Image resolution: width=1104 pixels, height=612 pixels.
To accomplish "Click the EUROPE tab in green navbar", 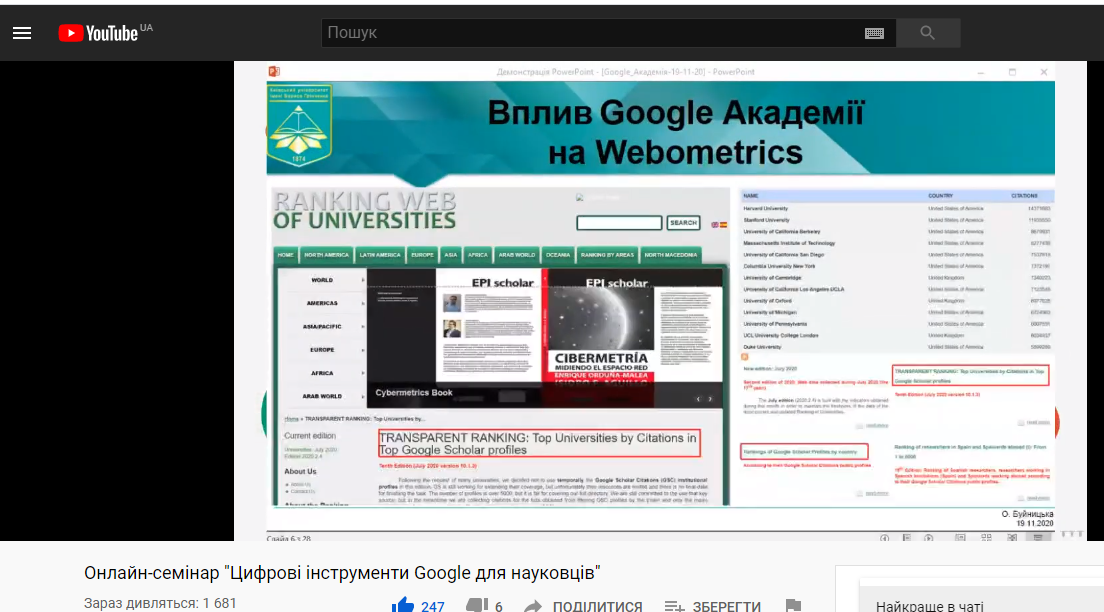I will coord(422,255).
